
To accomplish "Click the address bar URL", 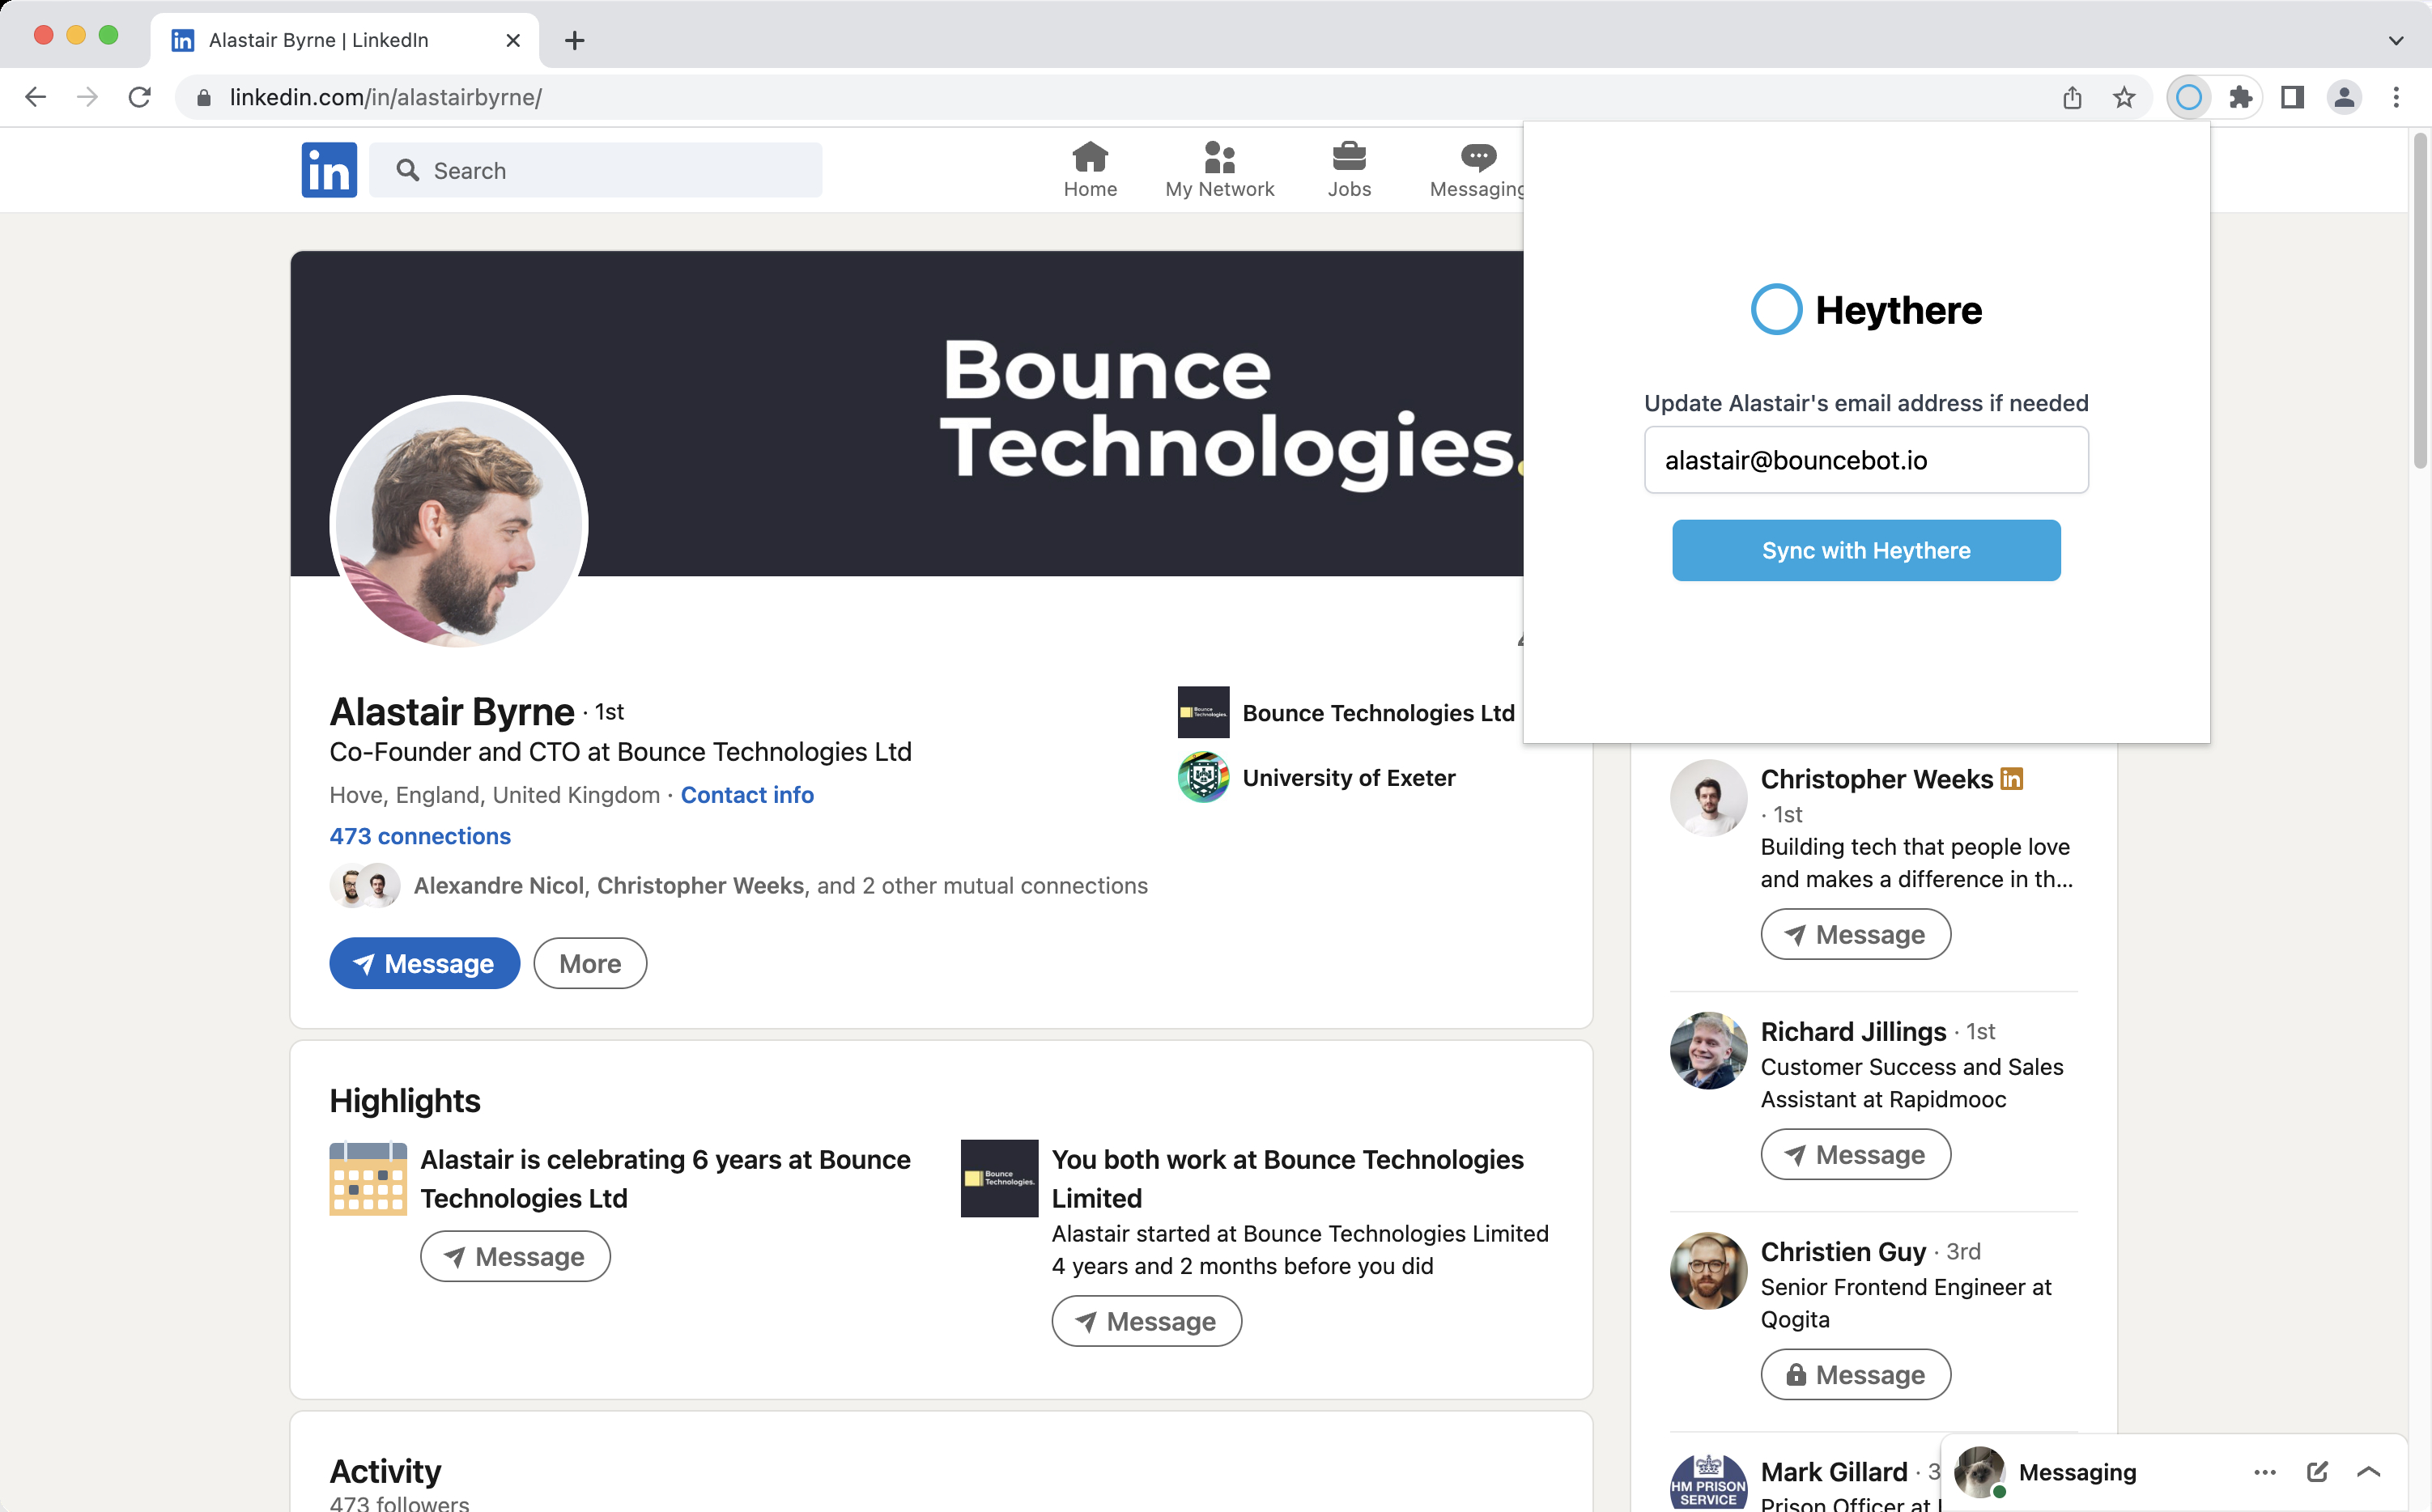I will click(x=385, y=97).
